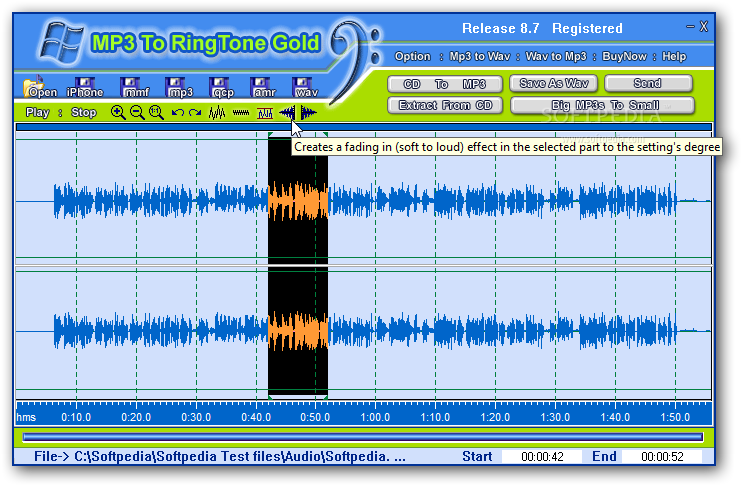The height and width of the screenshot is (486, 743).
Task: Apply the fade in effect
Action: tap(287, 113)
